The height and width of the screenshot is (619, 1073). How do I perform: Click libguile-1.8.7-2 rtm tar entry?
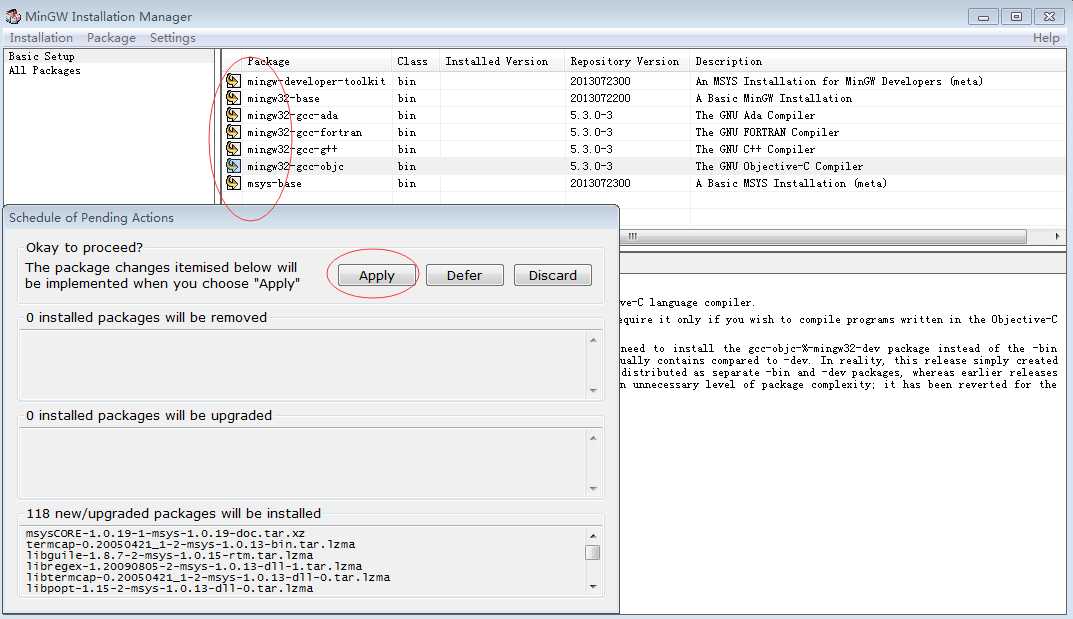tap(169, 555)
